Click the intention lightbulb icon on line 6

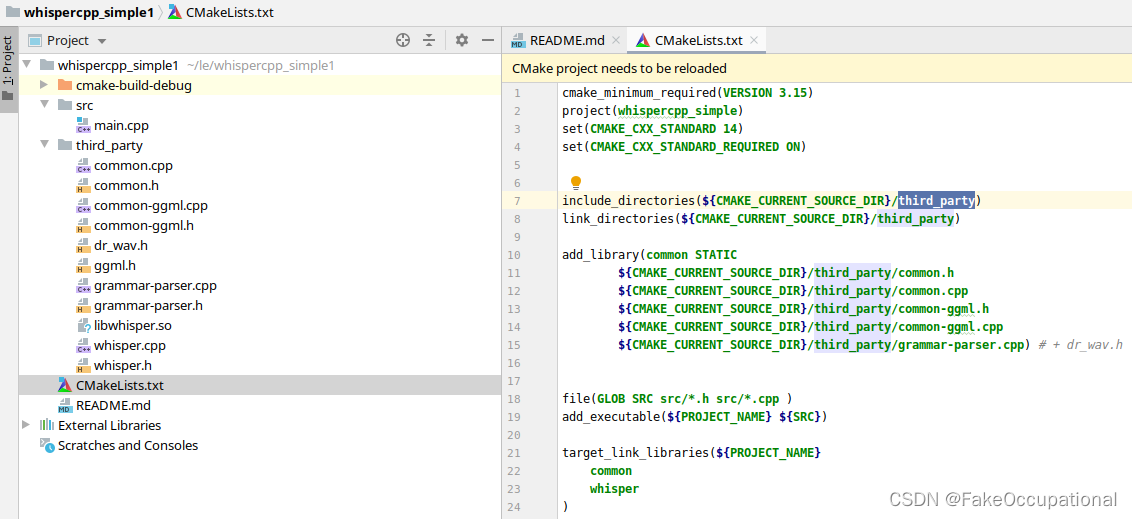click(x=575, y=182)
